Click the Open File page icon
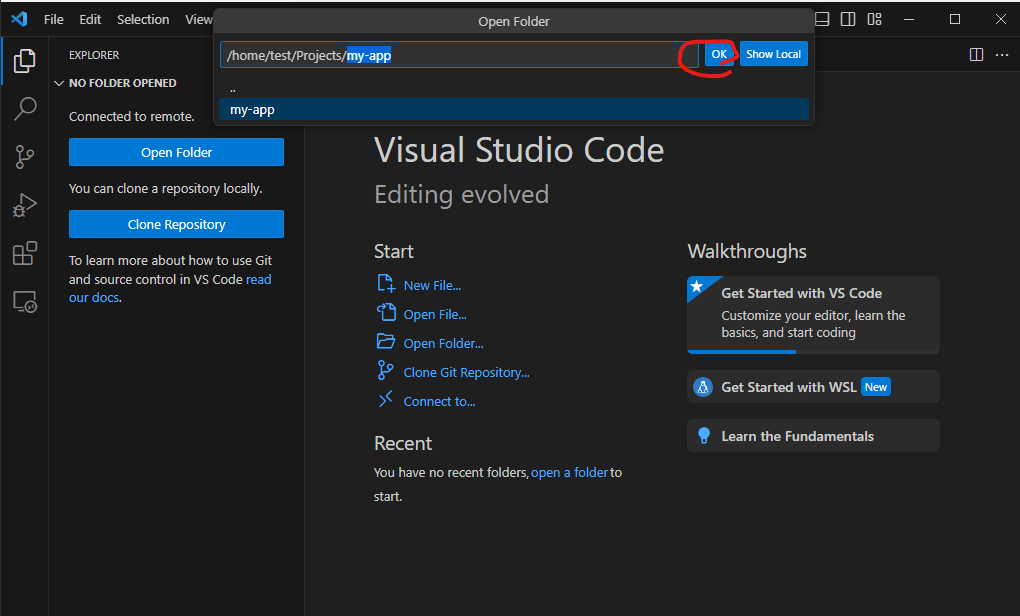The image size is (1020, 616). (386, 312)
